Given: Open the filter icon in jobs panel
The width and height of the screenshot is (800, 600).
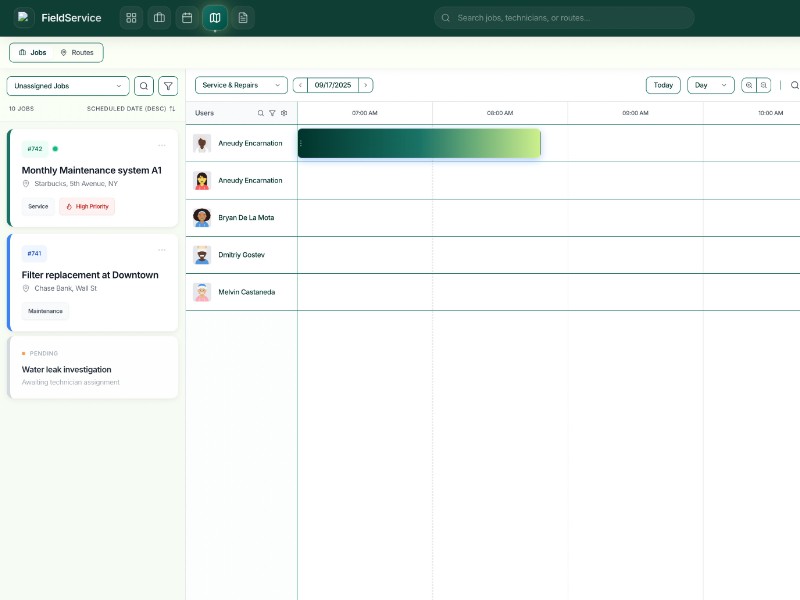Looking at the screenshot, I should (168, 86).
